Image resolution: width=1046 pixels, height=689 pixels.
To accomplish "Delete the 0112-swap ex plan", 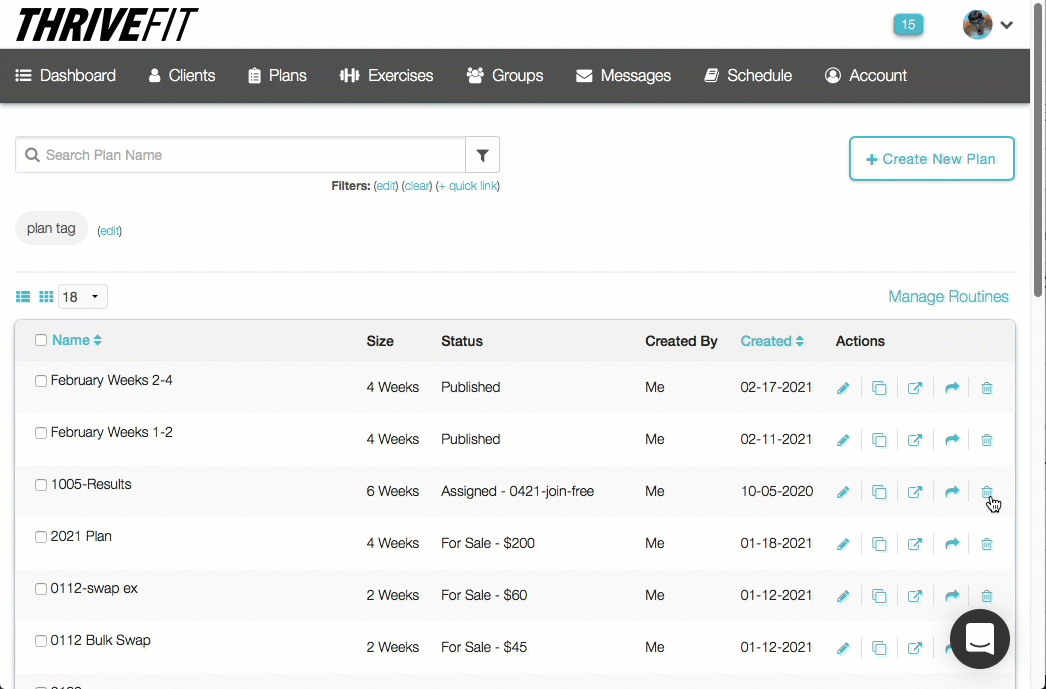I will (x=987, y=596).
